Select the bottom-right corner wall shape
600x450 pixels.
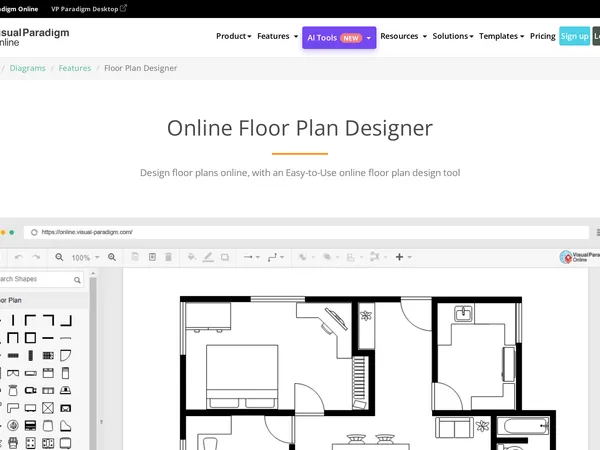(x=66, y=320)
